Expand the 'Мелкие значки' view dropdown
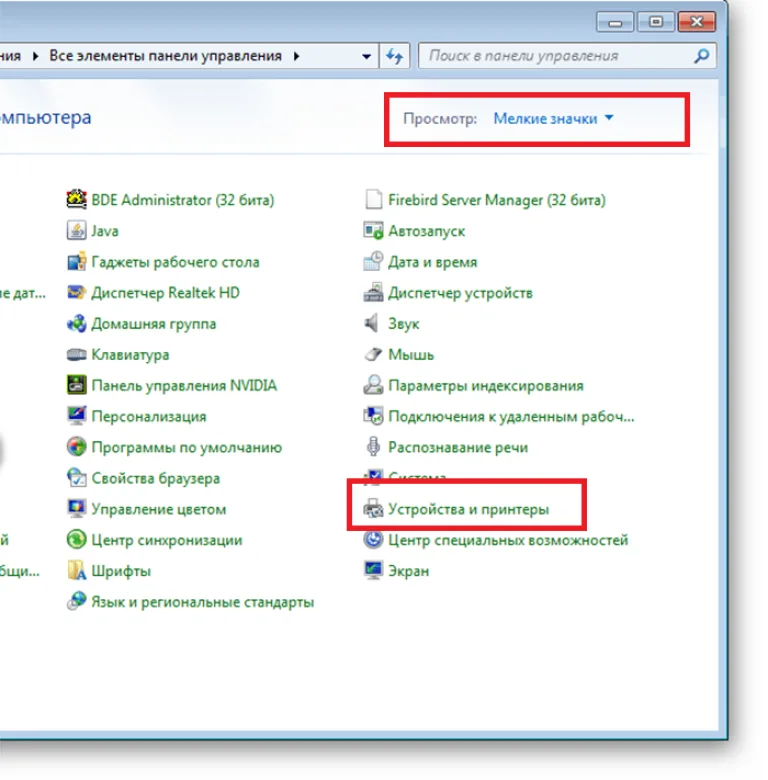Screen dimensions: 768x780 pos(553,118)
